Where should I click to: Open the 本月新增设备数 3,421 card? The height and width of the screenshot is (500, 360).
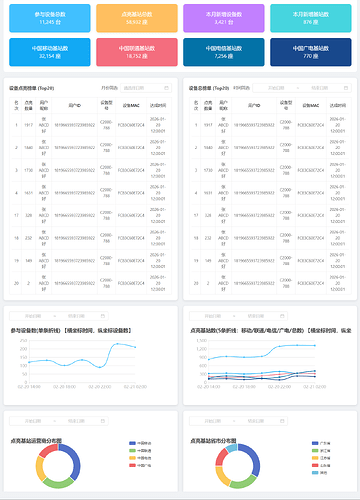tap(224, 18)
